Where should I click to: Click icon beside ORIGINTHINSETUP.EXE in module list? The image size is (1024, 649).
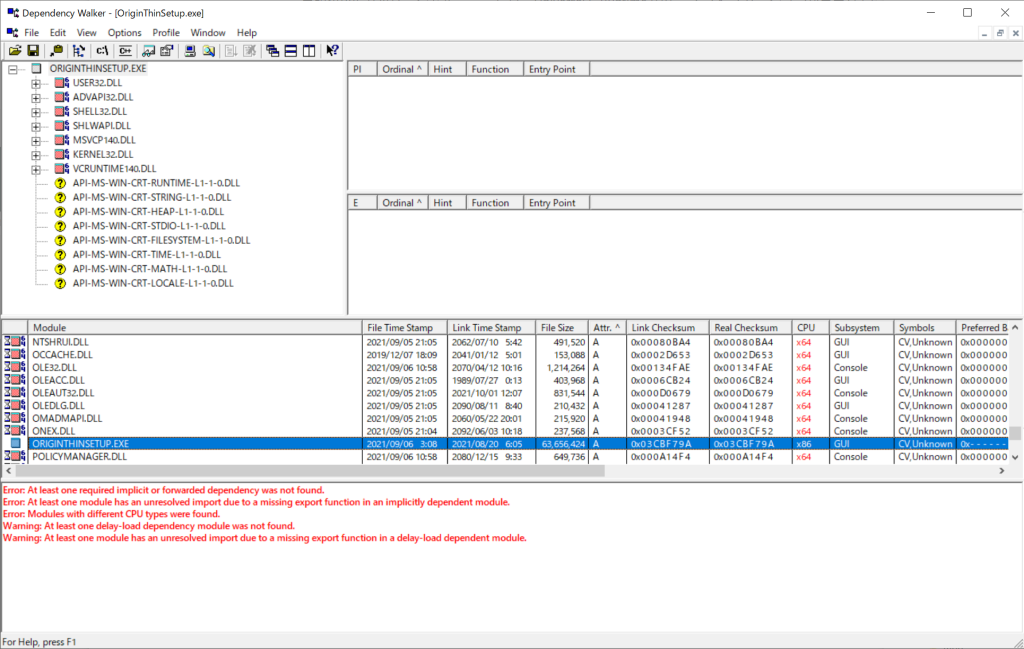(16, 444)
